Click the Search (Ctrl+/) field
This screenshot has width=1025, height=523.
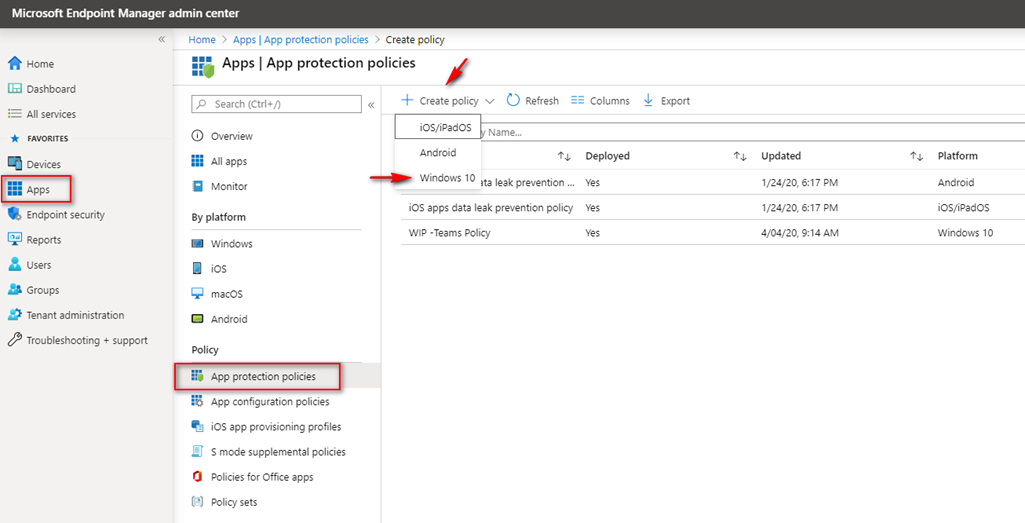(277, 104)
